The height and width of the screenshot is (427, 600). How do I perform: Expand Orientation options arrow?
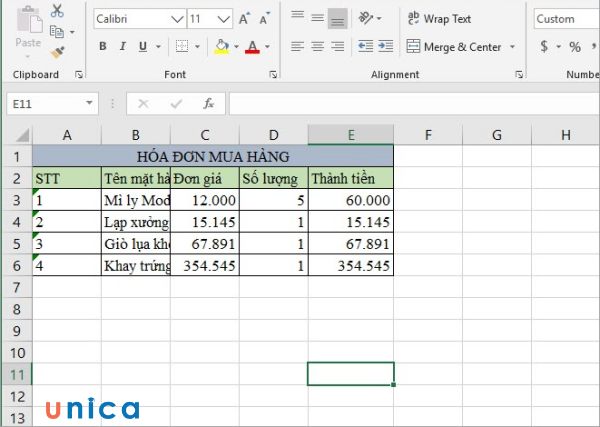click(379, 18)
